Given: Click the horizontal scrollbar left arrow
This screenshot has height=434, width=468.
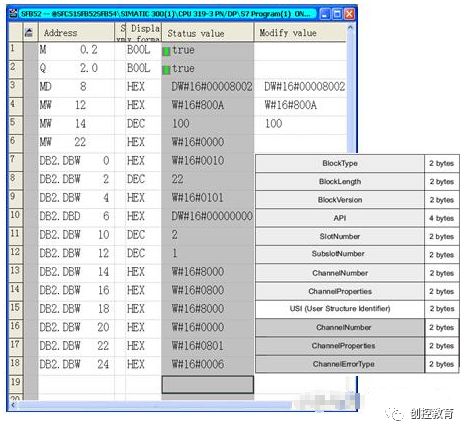Looking at the screenshot, I should [x=13, y=405].
